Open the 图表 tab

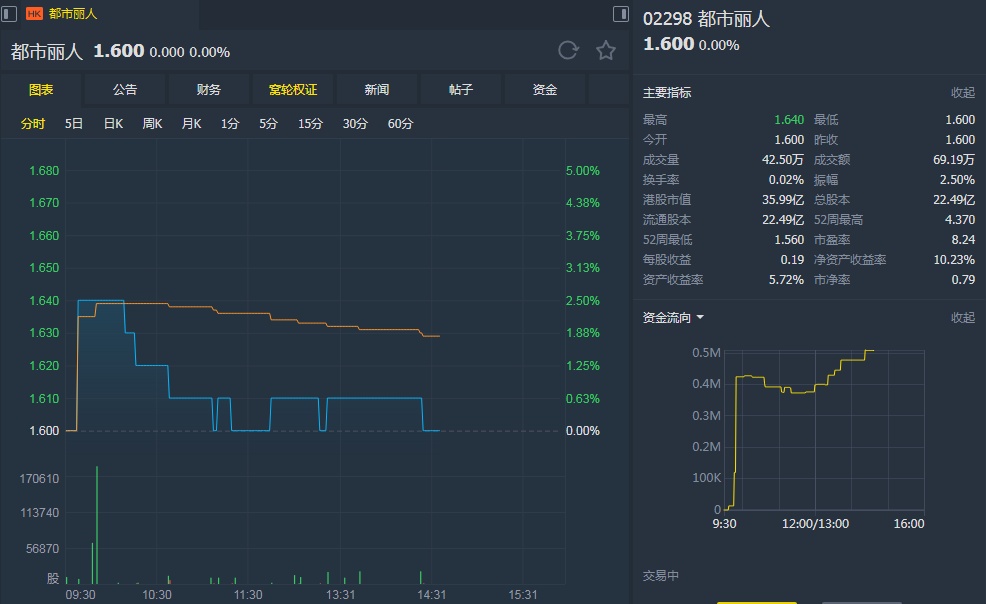[x=41, y=90]
